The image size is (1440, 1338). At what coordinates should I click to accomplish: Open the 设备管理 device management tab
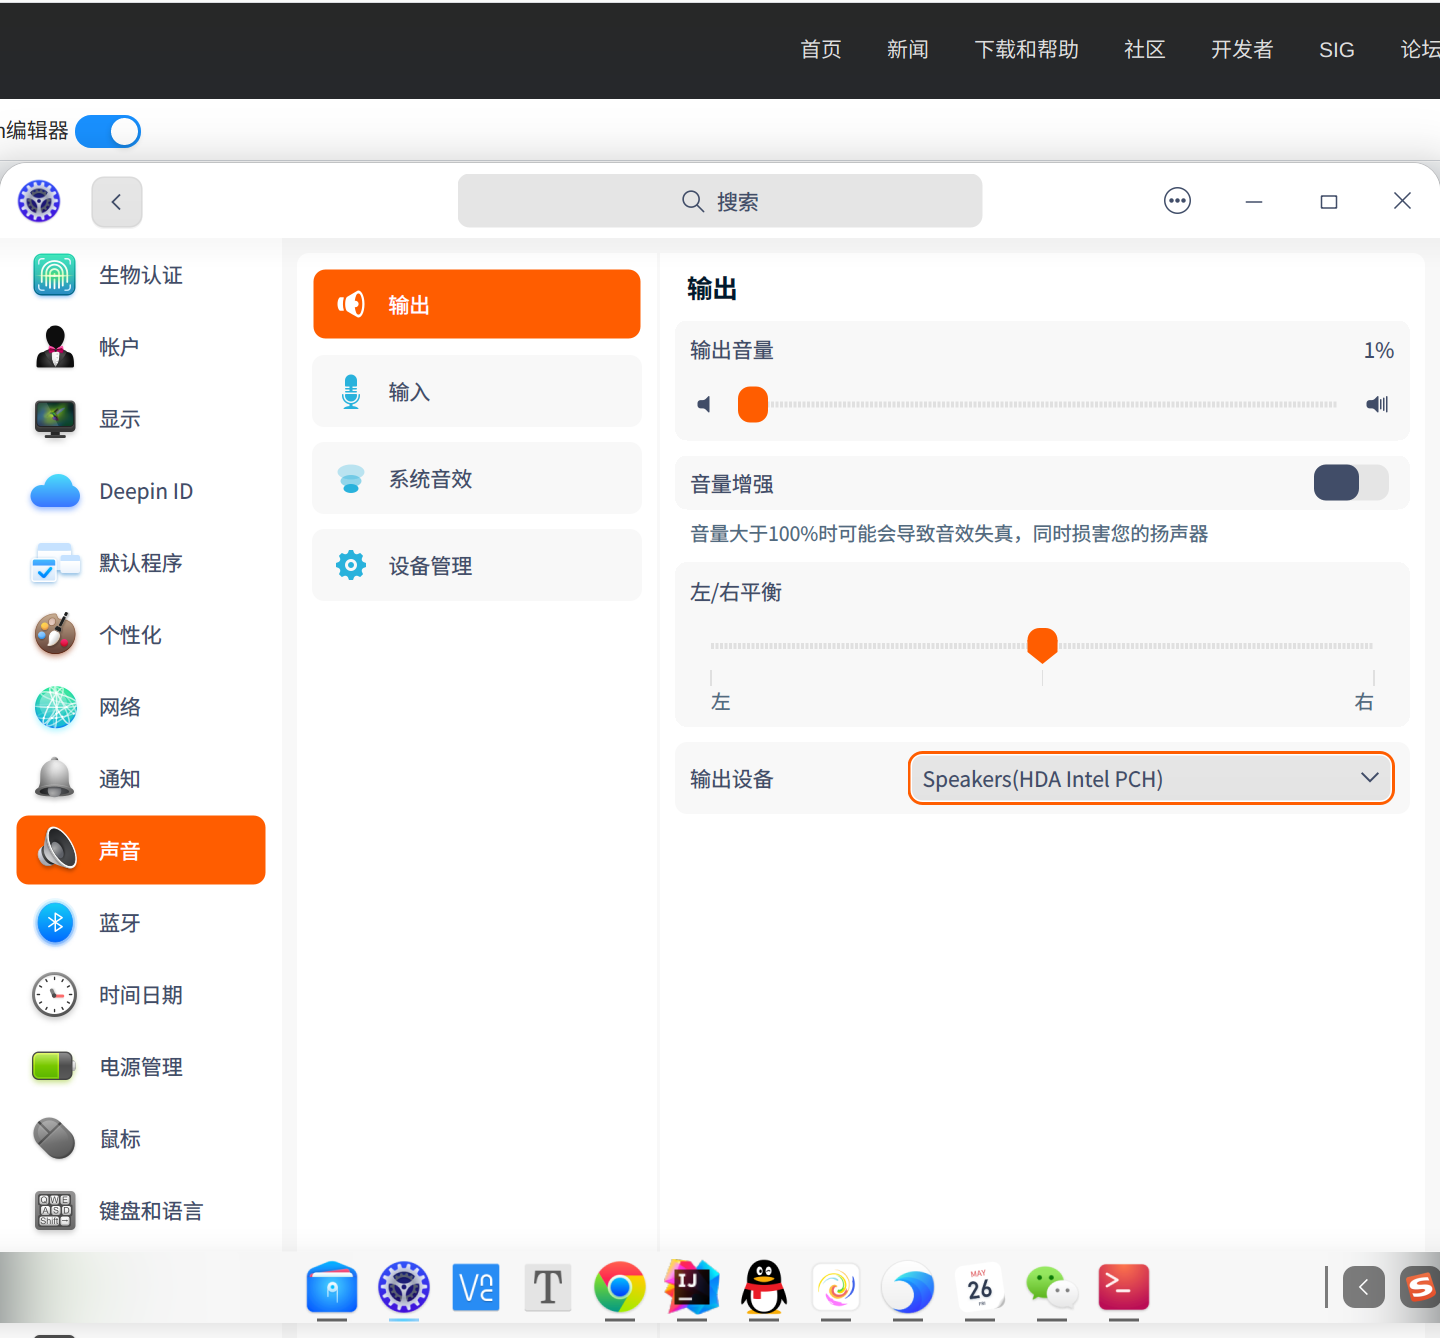[477, 565]
